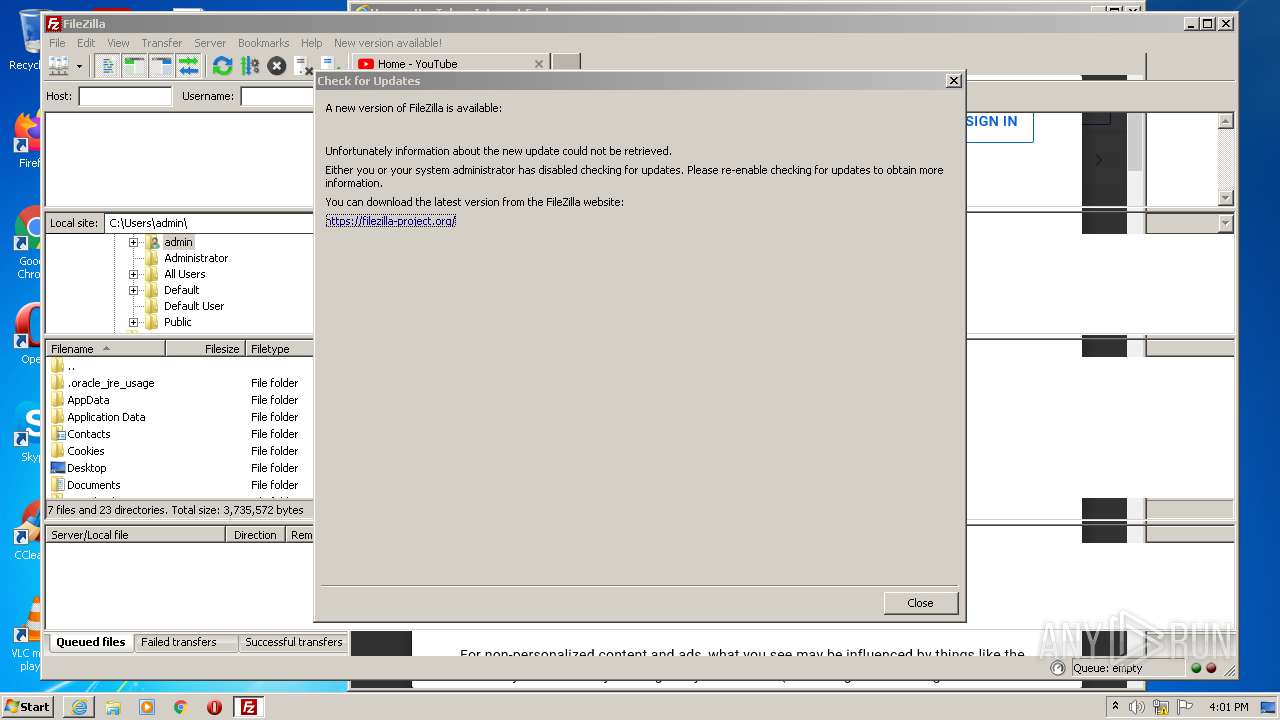The height and width of the screenshot is (720, 1280).
Task: Open the View menu
Action: (118, 43)
